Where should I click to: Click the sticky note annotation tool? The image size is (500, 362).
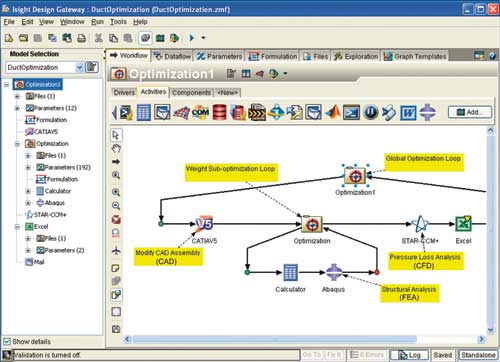click(116, 268)
